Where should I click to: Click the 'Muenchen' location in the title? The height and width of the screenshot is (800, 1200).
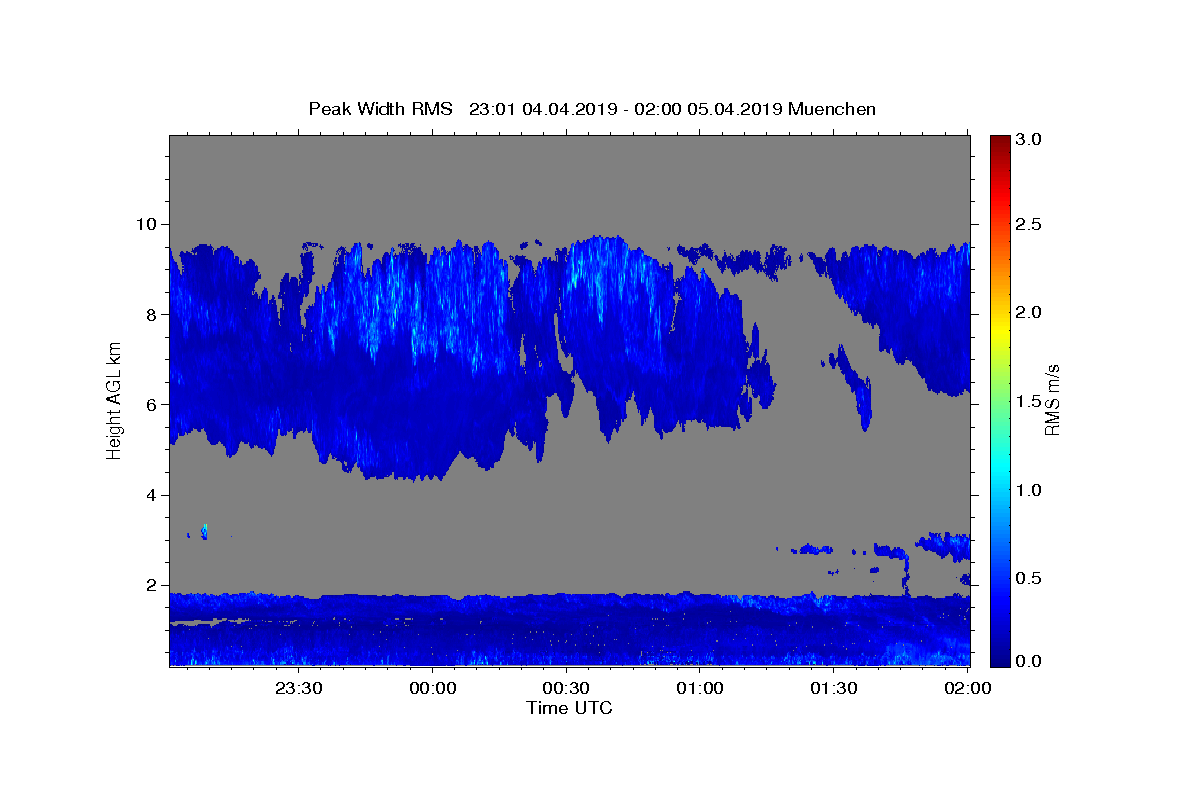click(x=832, y=109)
